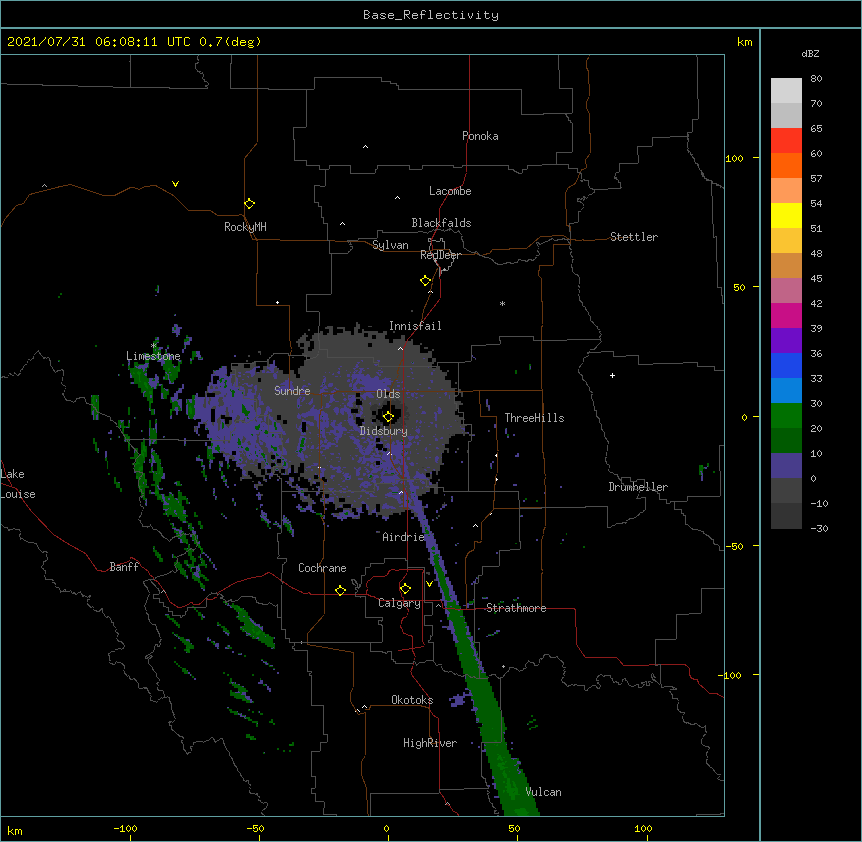Pick the orange 57-60 dBZ legend swatch
The height and width of the screenshot is (842, 862).
786,165
